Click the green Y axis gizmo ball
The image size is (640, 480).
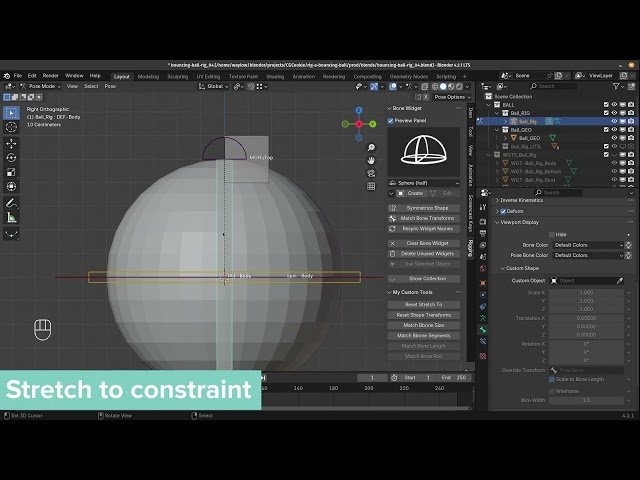373,124
